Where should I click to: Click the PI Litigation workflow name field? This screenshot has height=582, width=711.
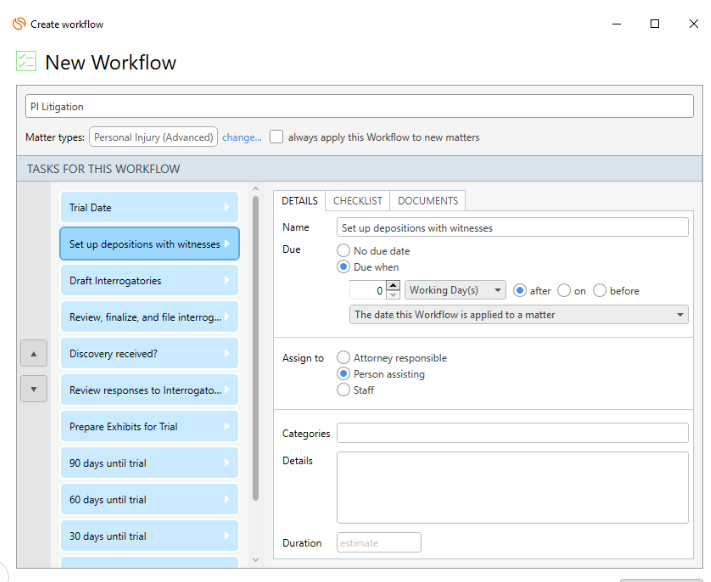(x=359, y=106)
